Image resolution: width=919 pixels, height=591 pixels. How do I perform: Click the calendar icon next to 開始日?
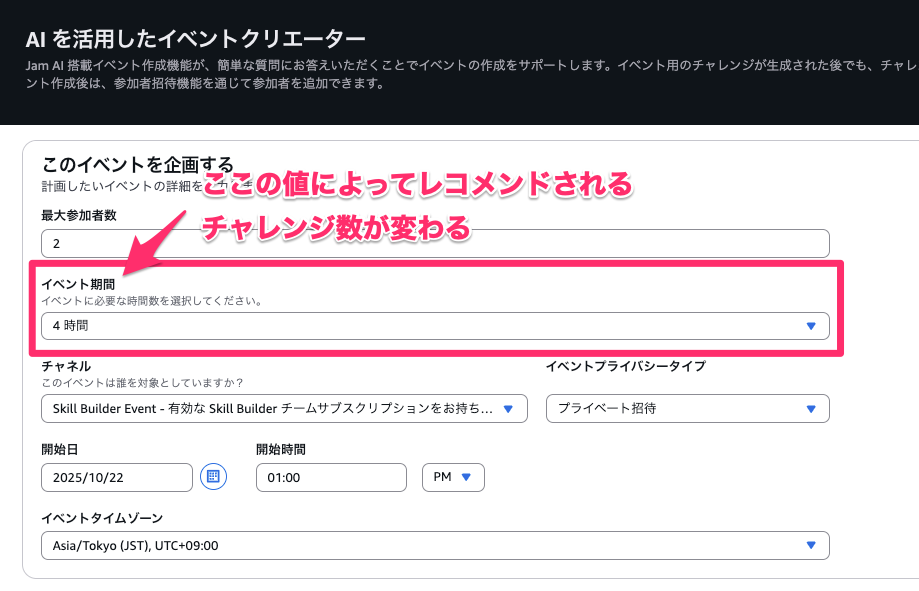click(x=213, y=477)
